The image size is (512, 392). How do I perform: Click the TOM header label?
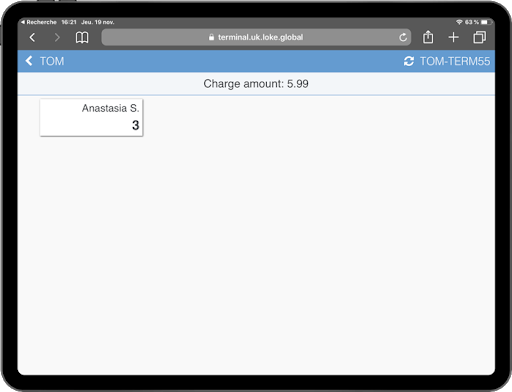52,61
